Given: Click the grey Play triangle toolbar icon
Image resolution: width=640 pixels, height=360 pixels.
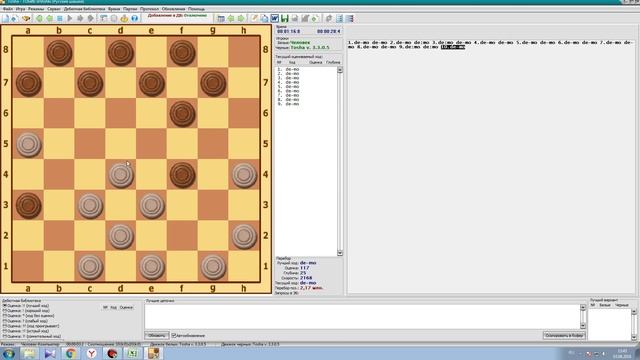Looking at the screenshot, I should coord(70,18).
